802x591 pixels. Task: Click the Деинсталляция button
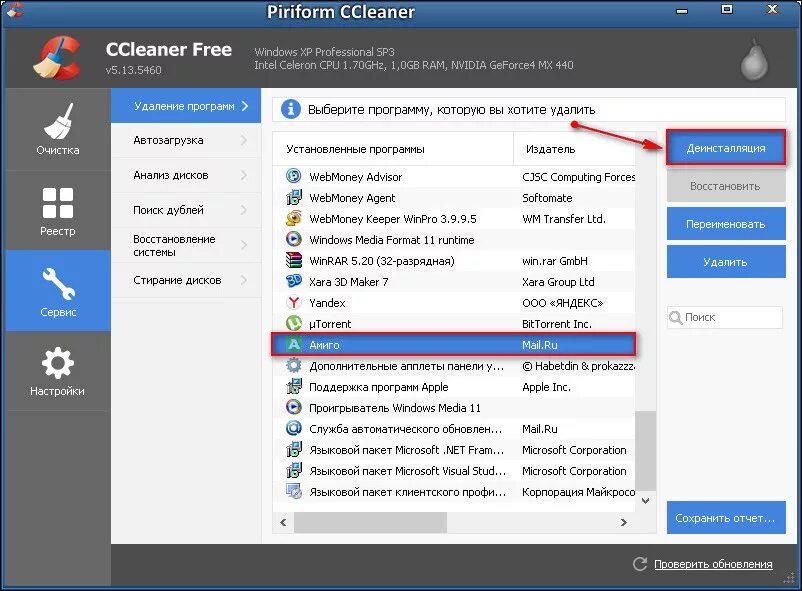[726, 148]
